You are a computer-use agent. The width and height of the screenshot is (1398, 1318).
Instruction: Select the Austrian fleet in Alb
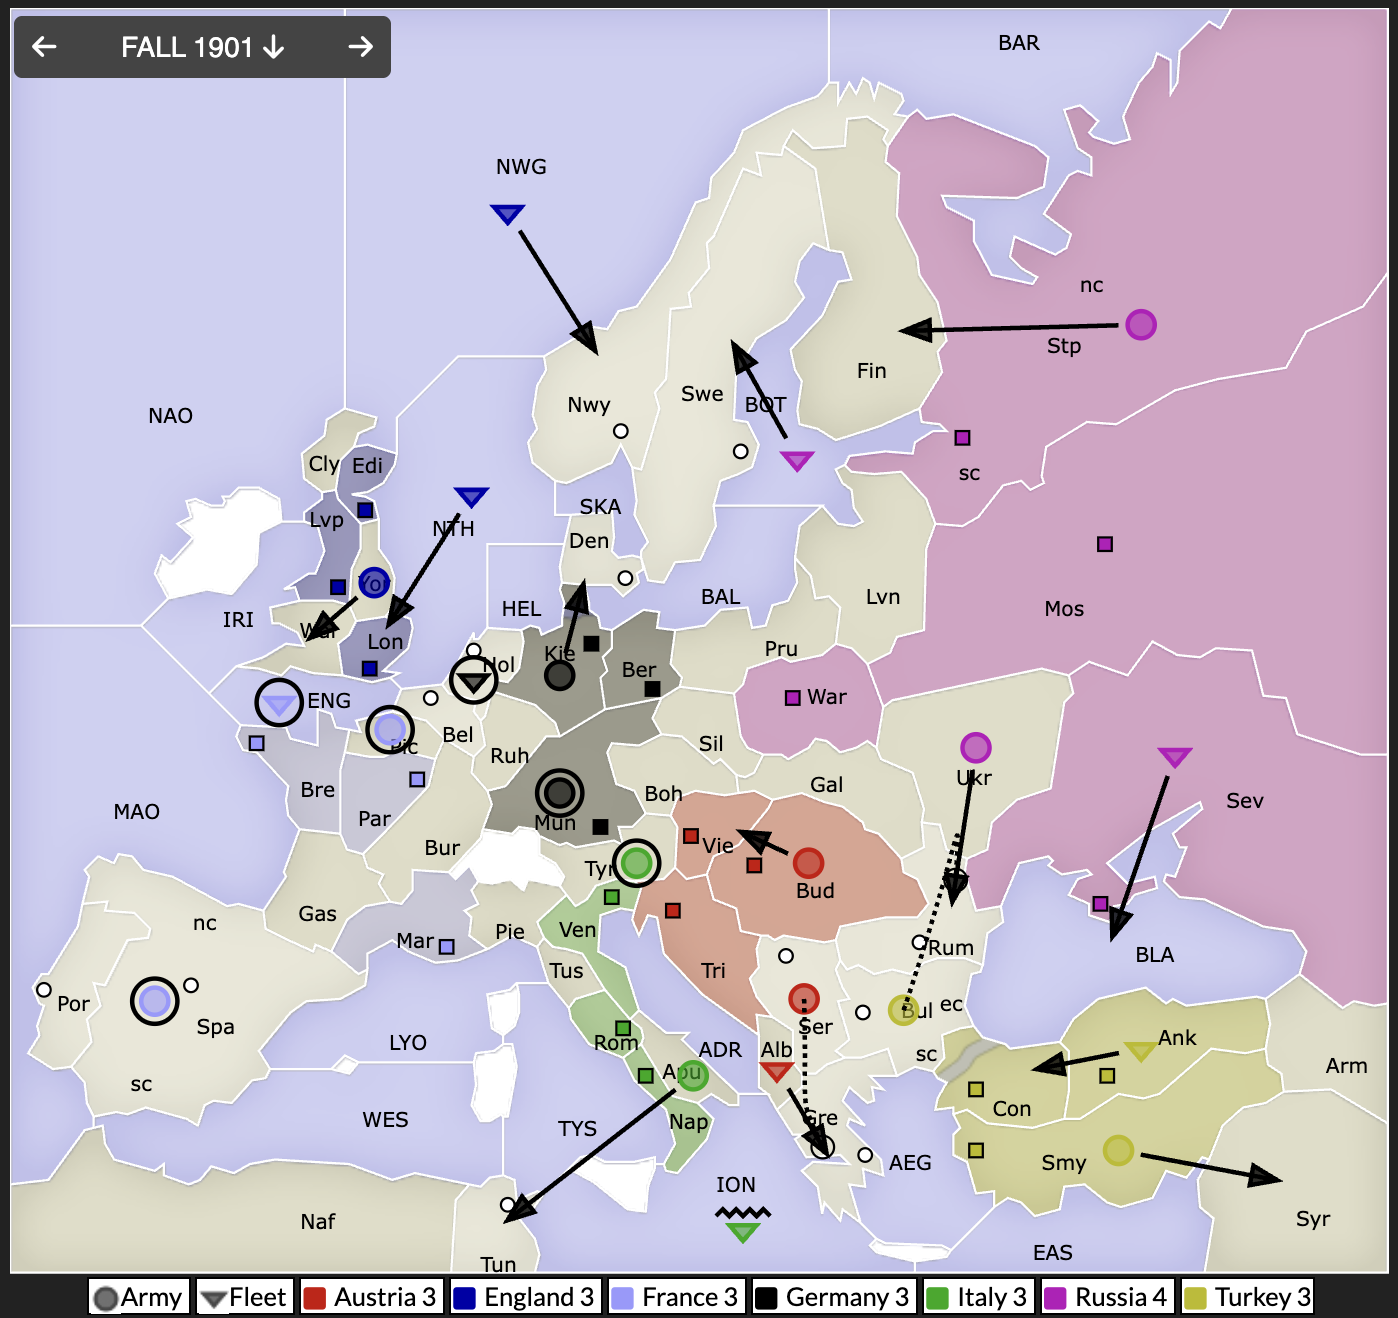point(777,1072)
